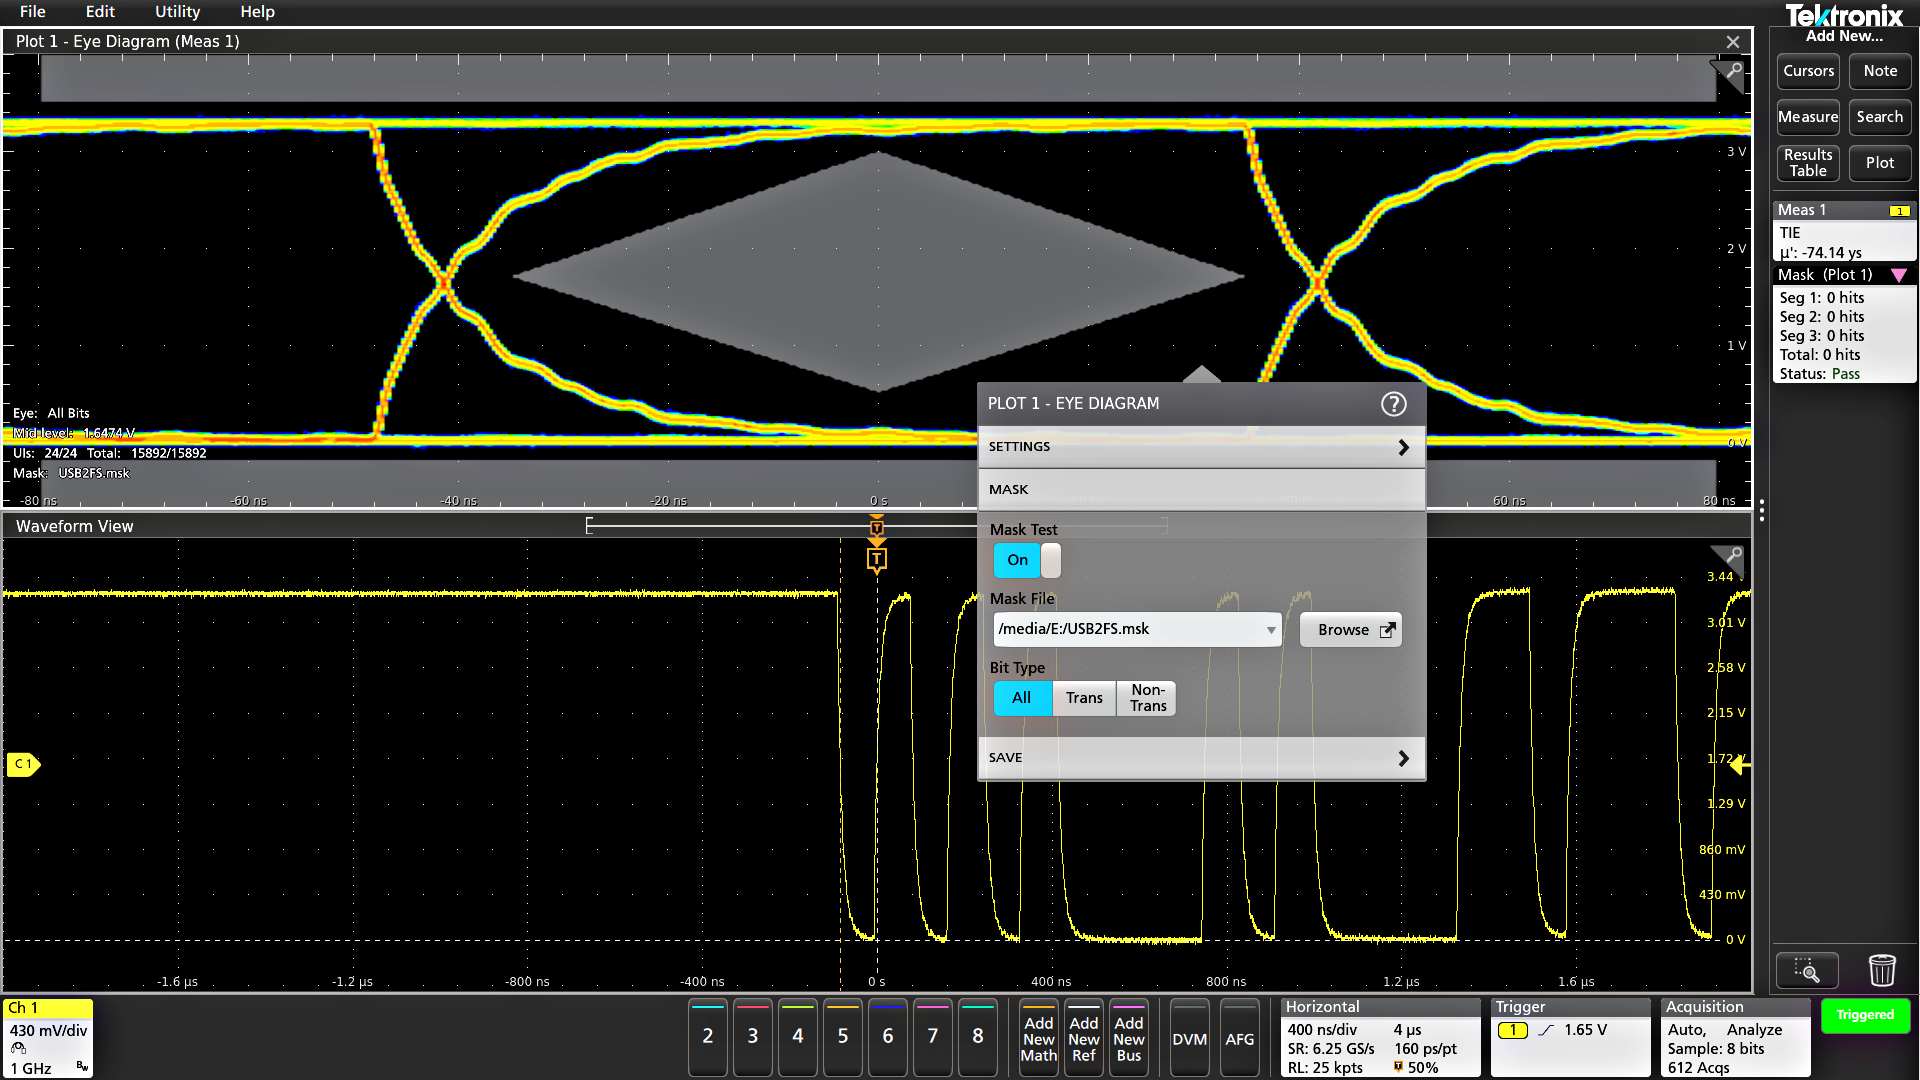Expand the SAVE section
The height and width of the screenshot is (1080, 1920).
pyautogui.click(x=1200, y=757)
